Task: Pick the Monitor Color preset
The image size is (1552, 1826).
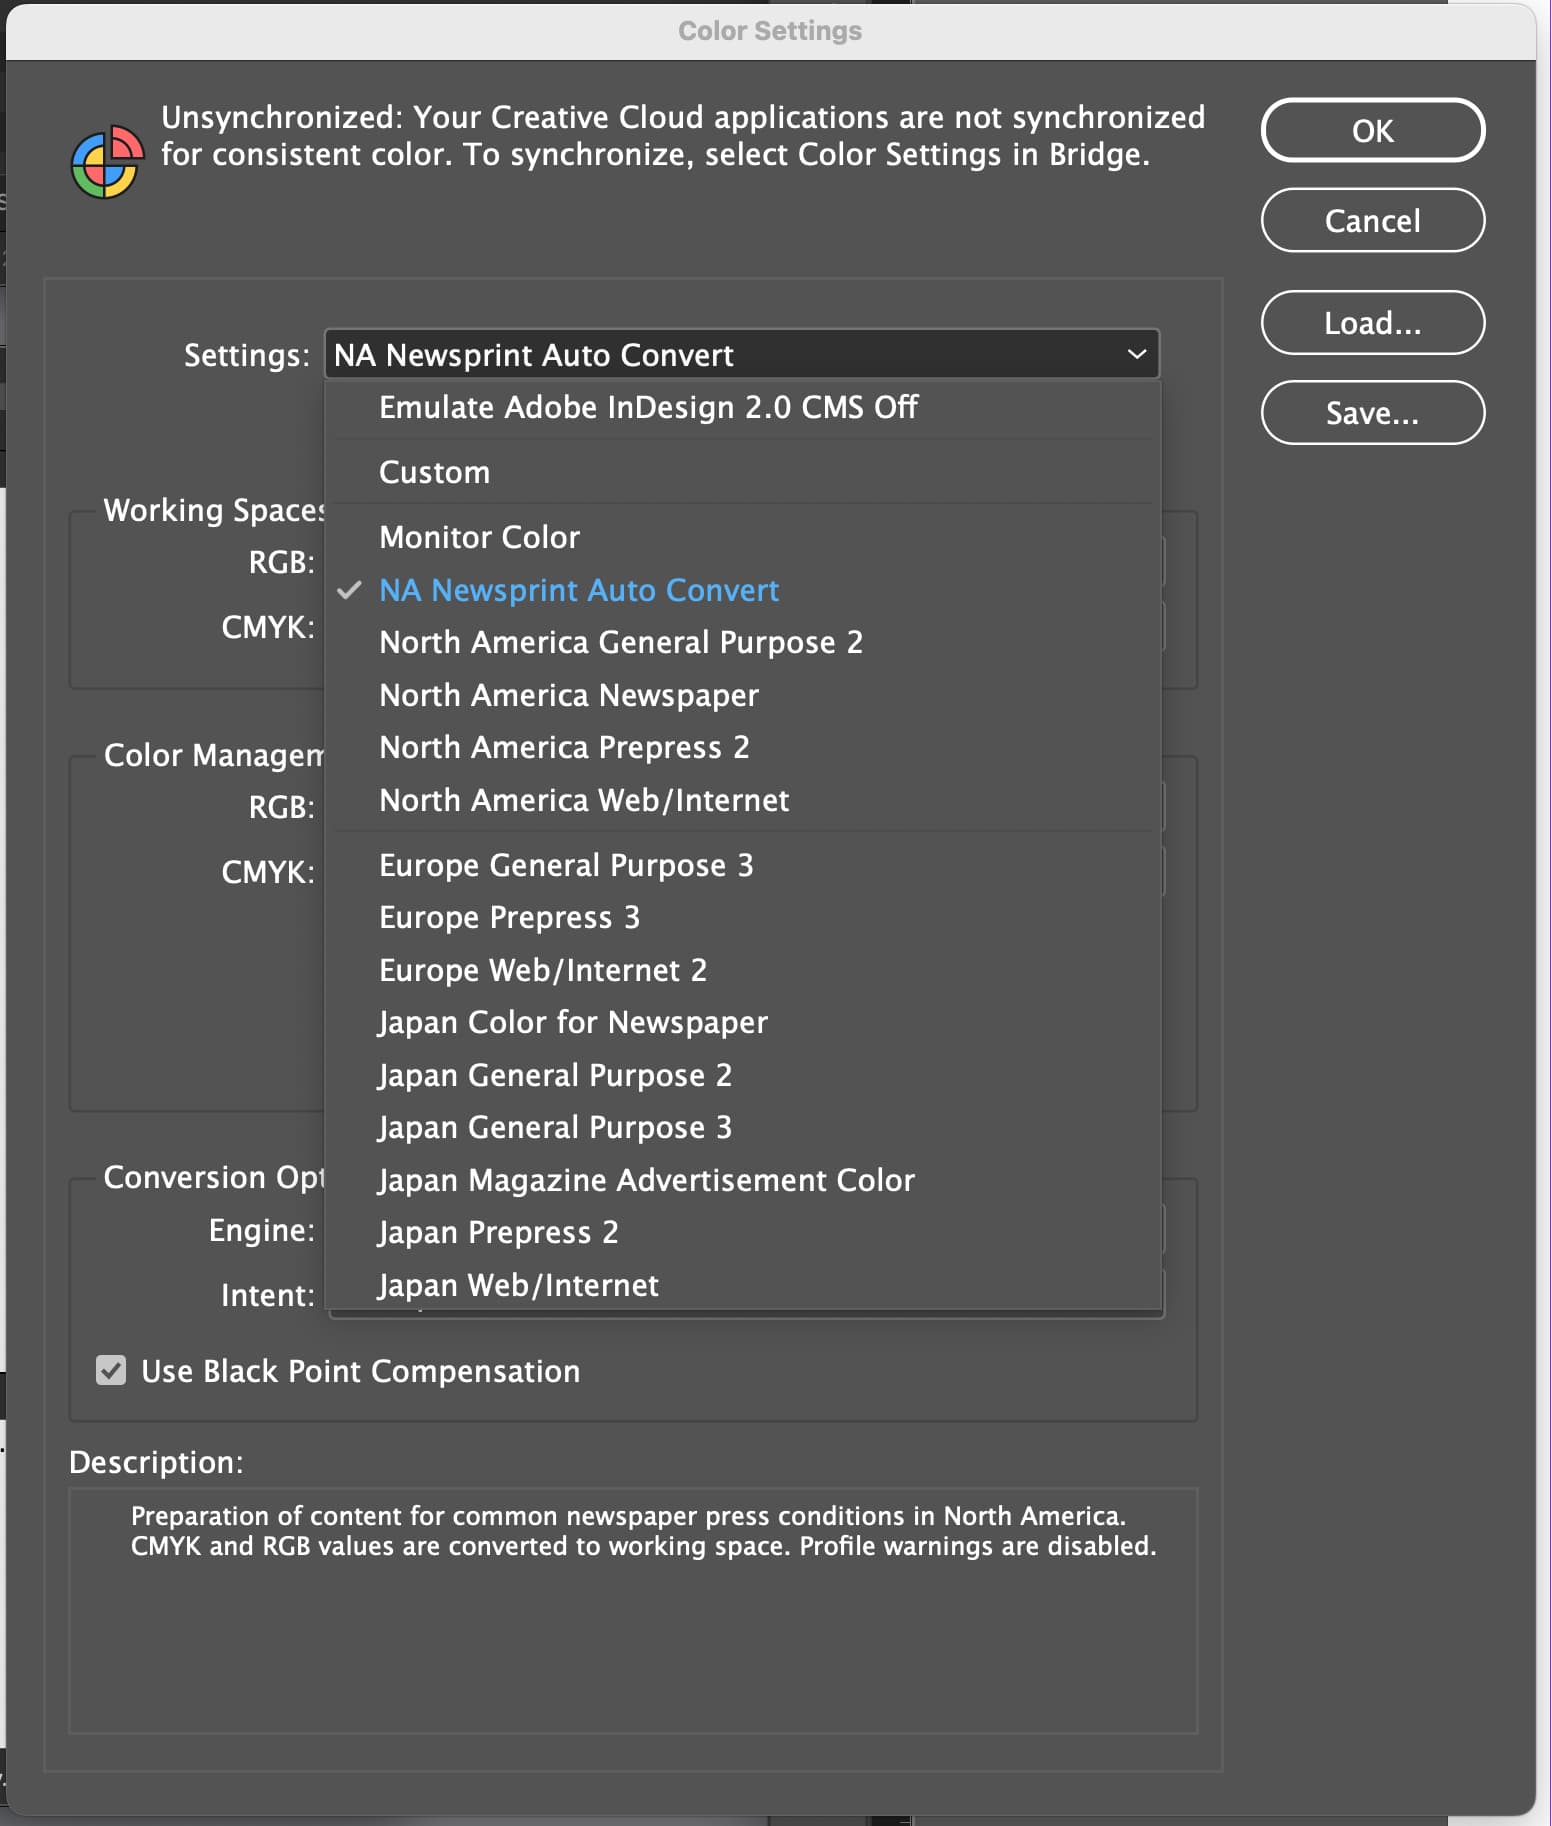Action: point(479,537)
